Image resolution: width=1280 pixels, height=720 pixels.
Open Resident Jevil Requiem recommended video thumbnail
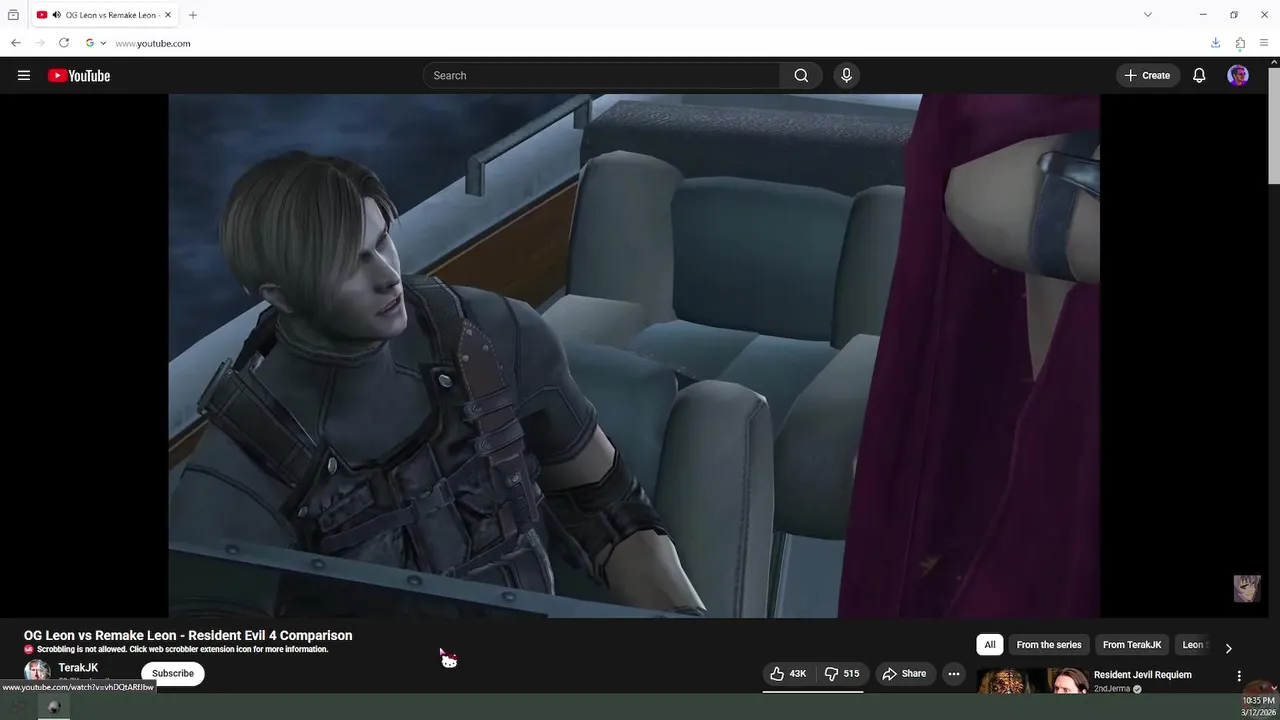point(1032,680)
